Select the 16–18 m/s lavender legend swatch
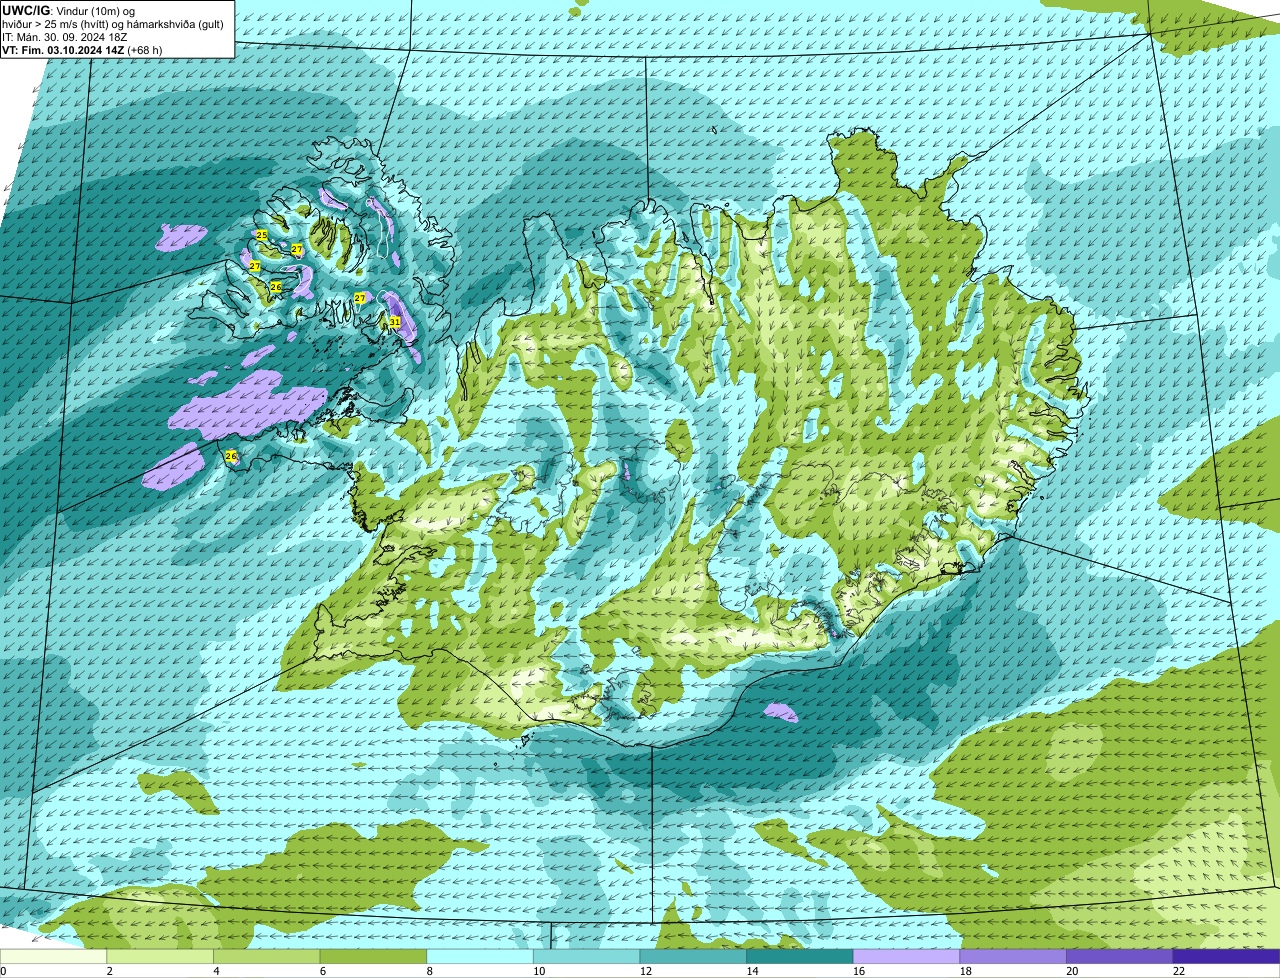The image size is (1280, 978). [907, 956]
